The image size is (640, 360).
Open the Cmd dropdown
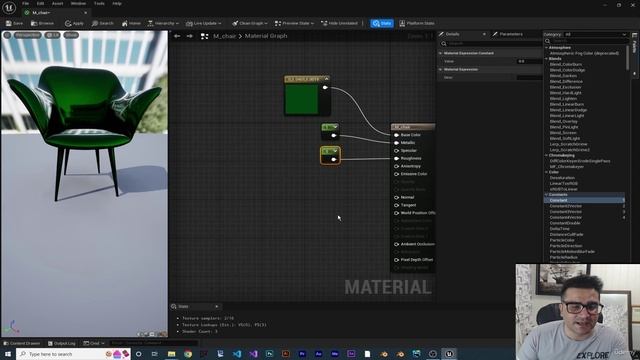[94, 343]
